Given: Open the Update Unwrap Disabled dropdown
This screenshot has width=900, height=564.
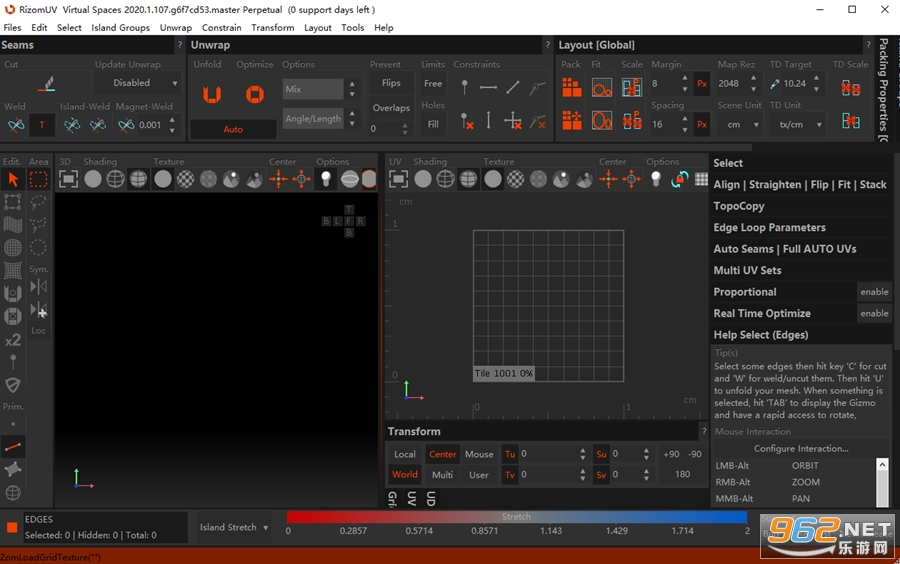Looking at the screenshot, I should point(137,83).
